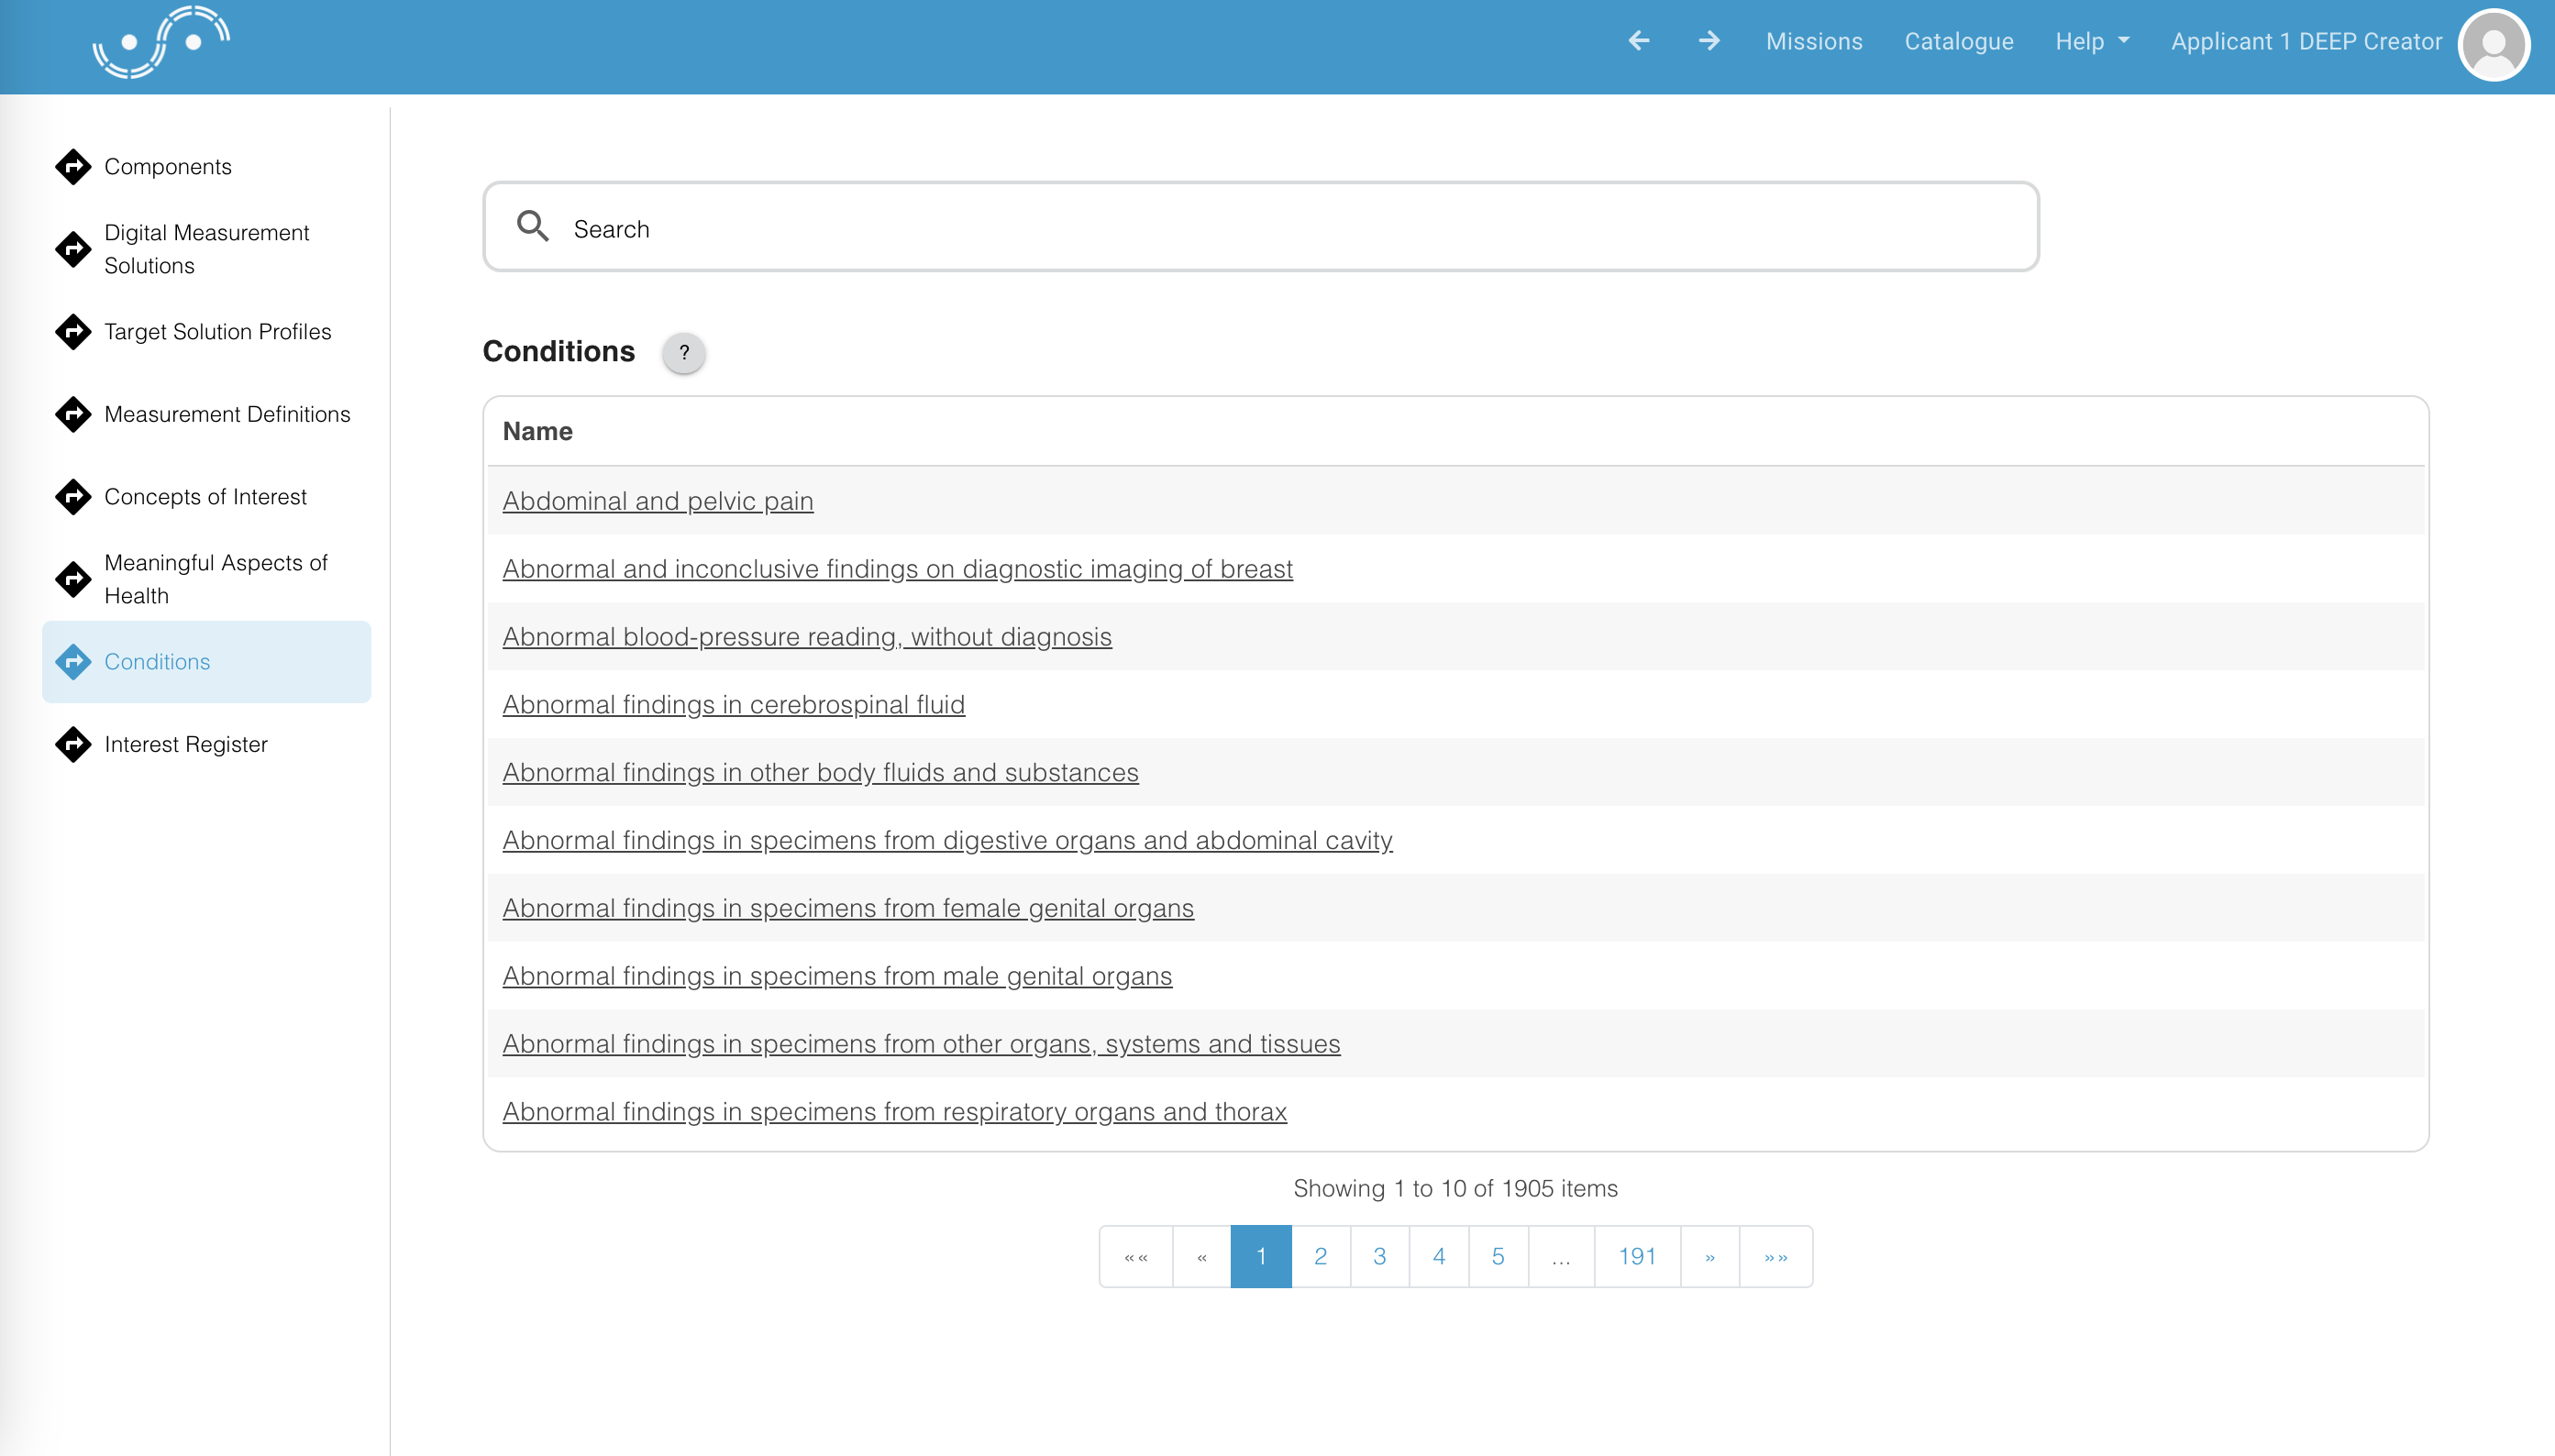Select page 1 in pagination
Viewport: 2555px width, 1456px height.
(1261, 1257)
